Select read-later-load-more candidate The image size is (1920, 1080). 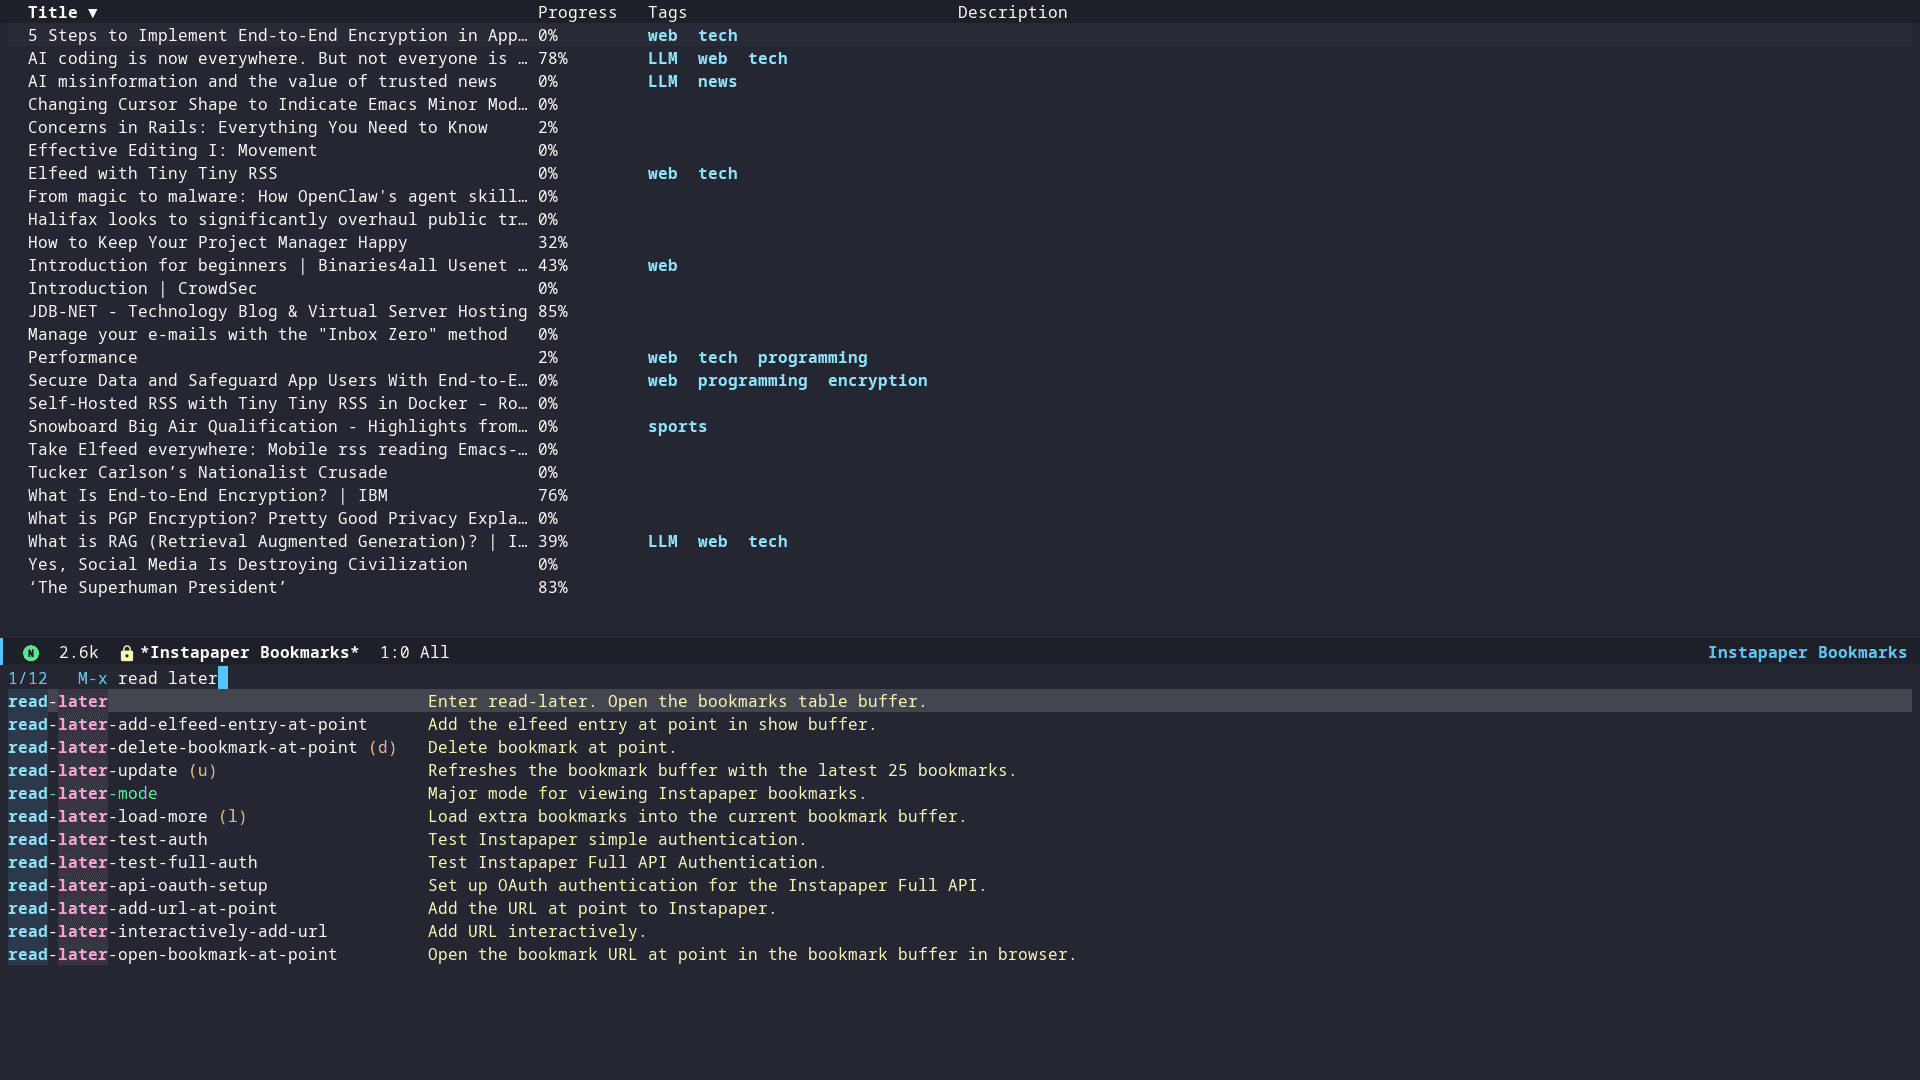(x=127, y=817)
